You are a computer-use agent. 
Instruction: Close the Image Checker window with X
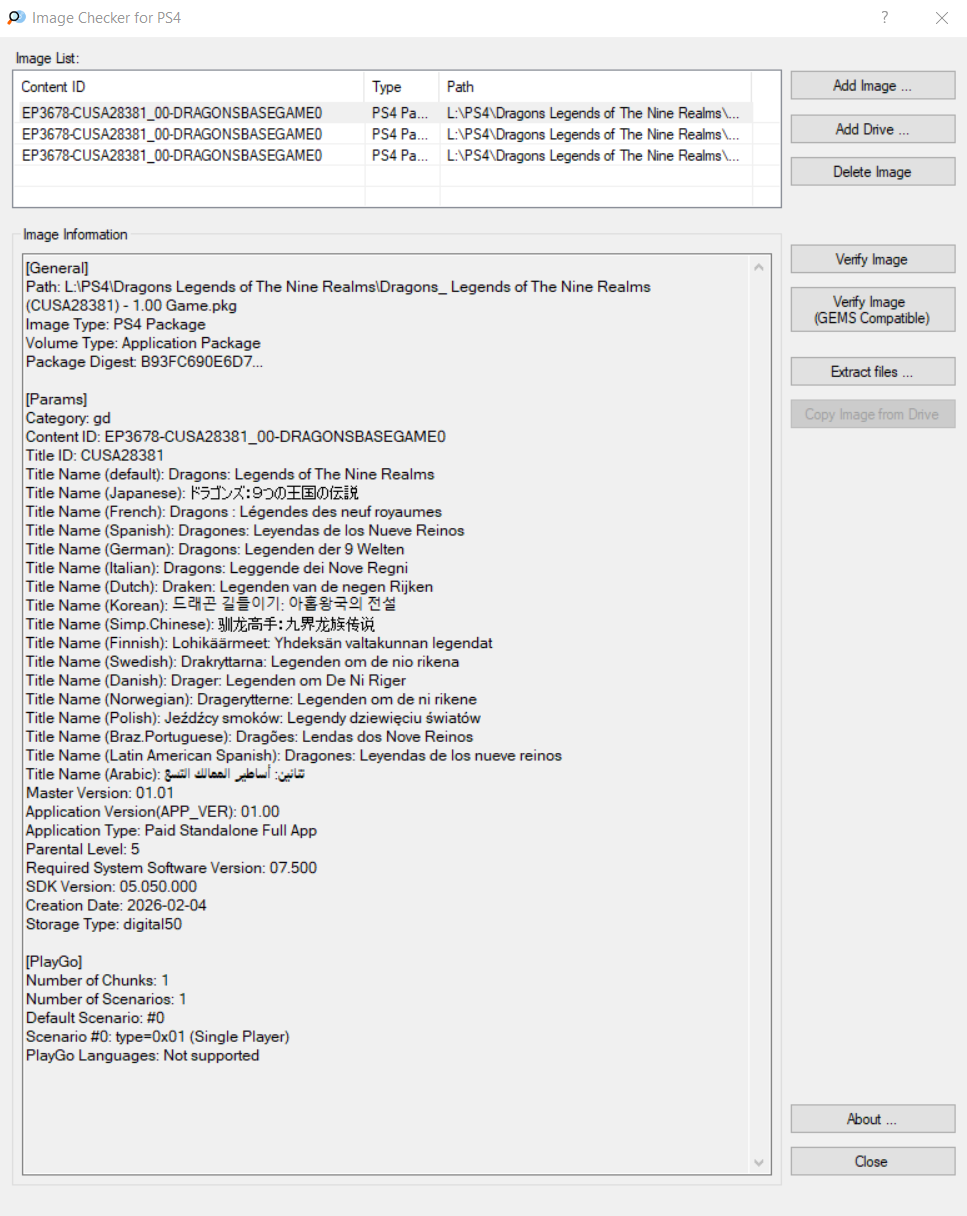[x=941, y=17]
